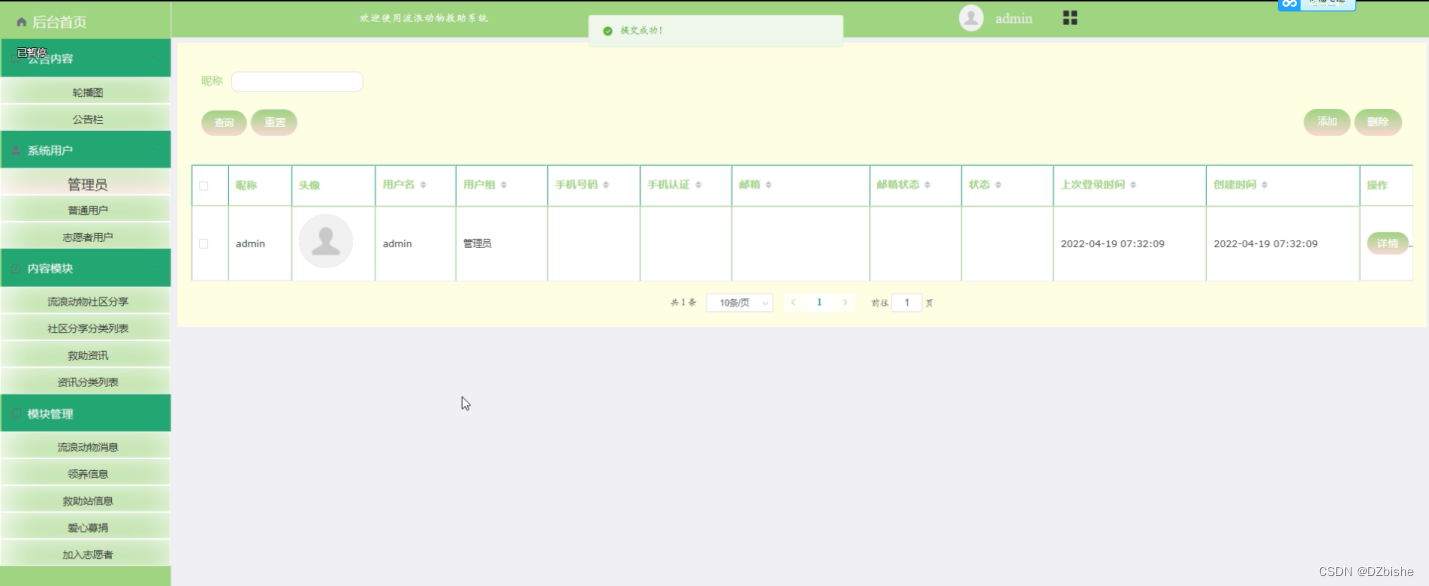Click the 共1条 total count text

682,302
